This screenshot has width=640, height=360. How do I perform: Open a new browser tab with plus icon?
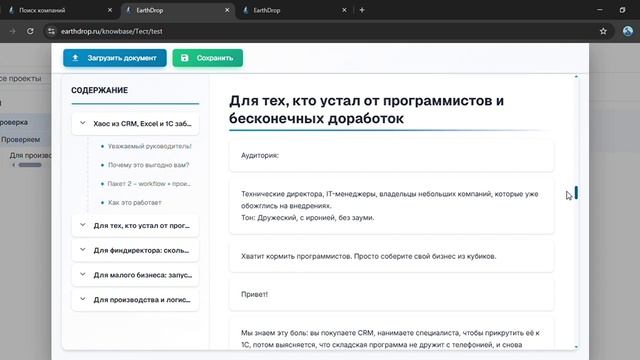tap(362, 10)
